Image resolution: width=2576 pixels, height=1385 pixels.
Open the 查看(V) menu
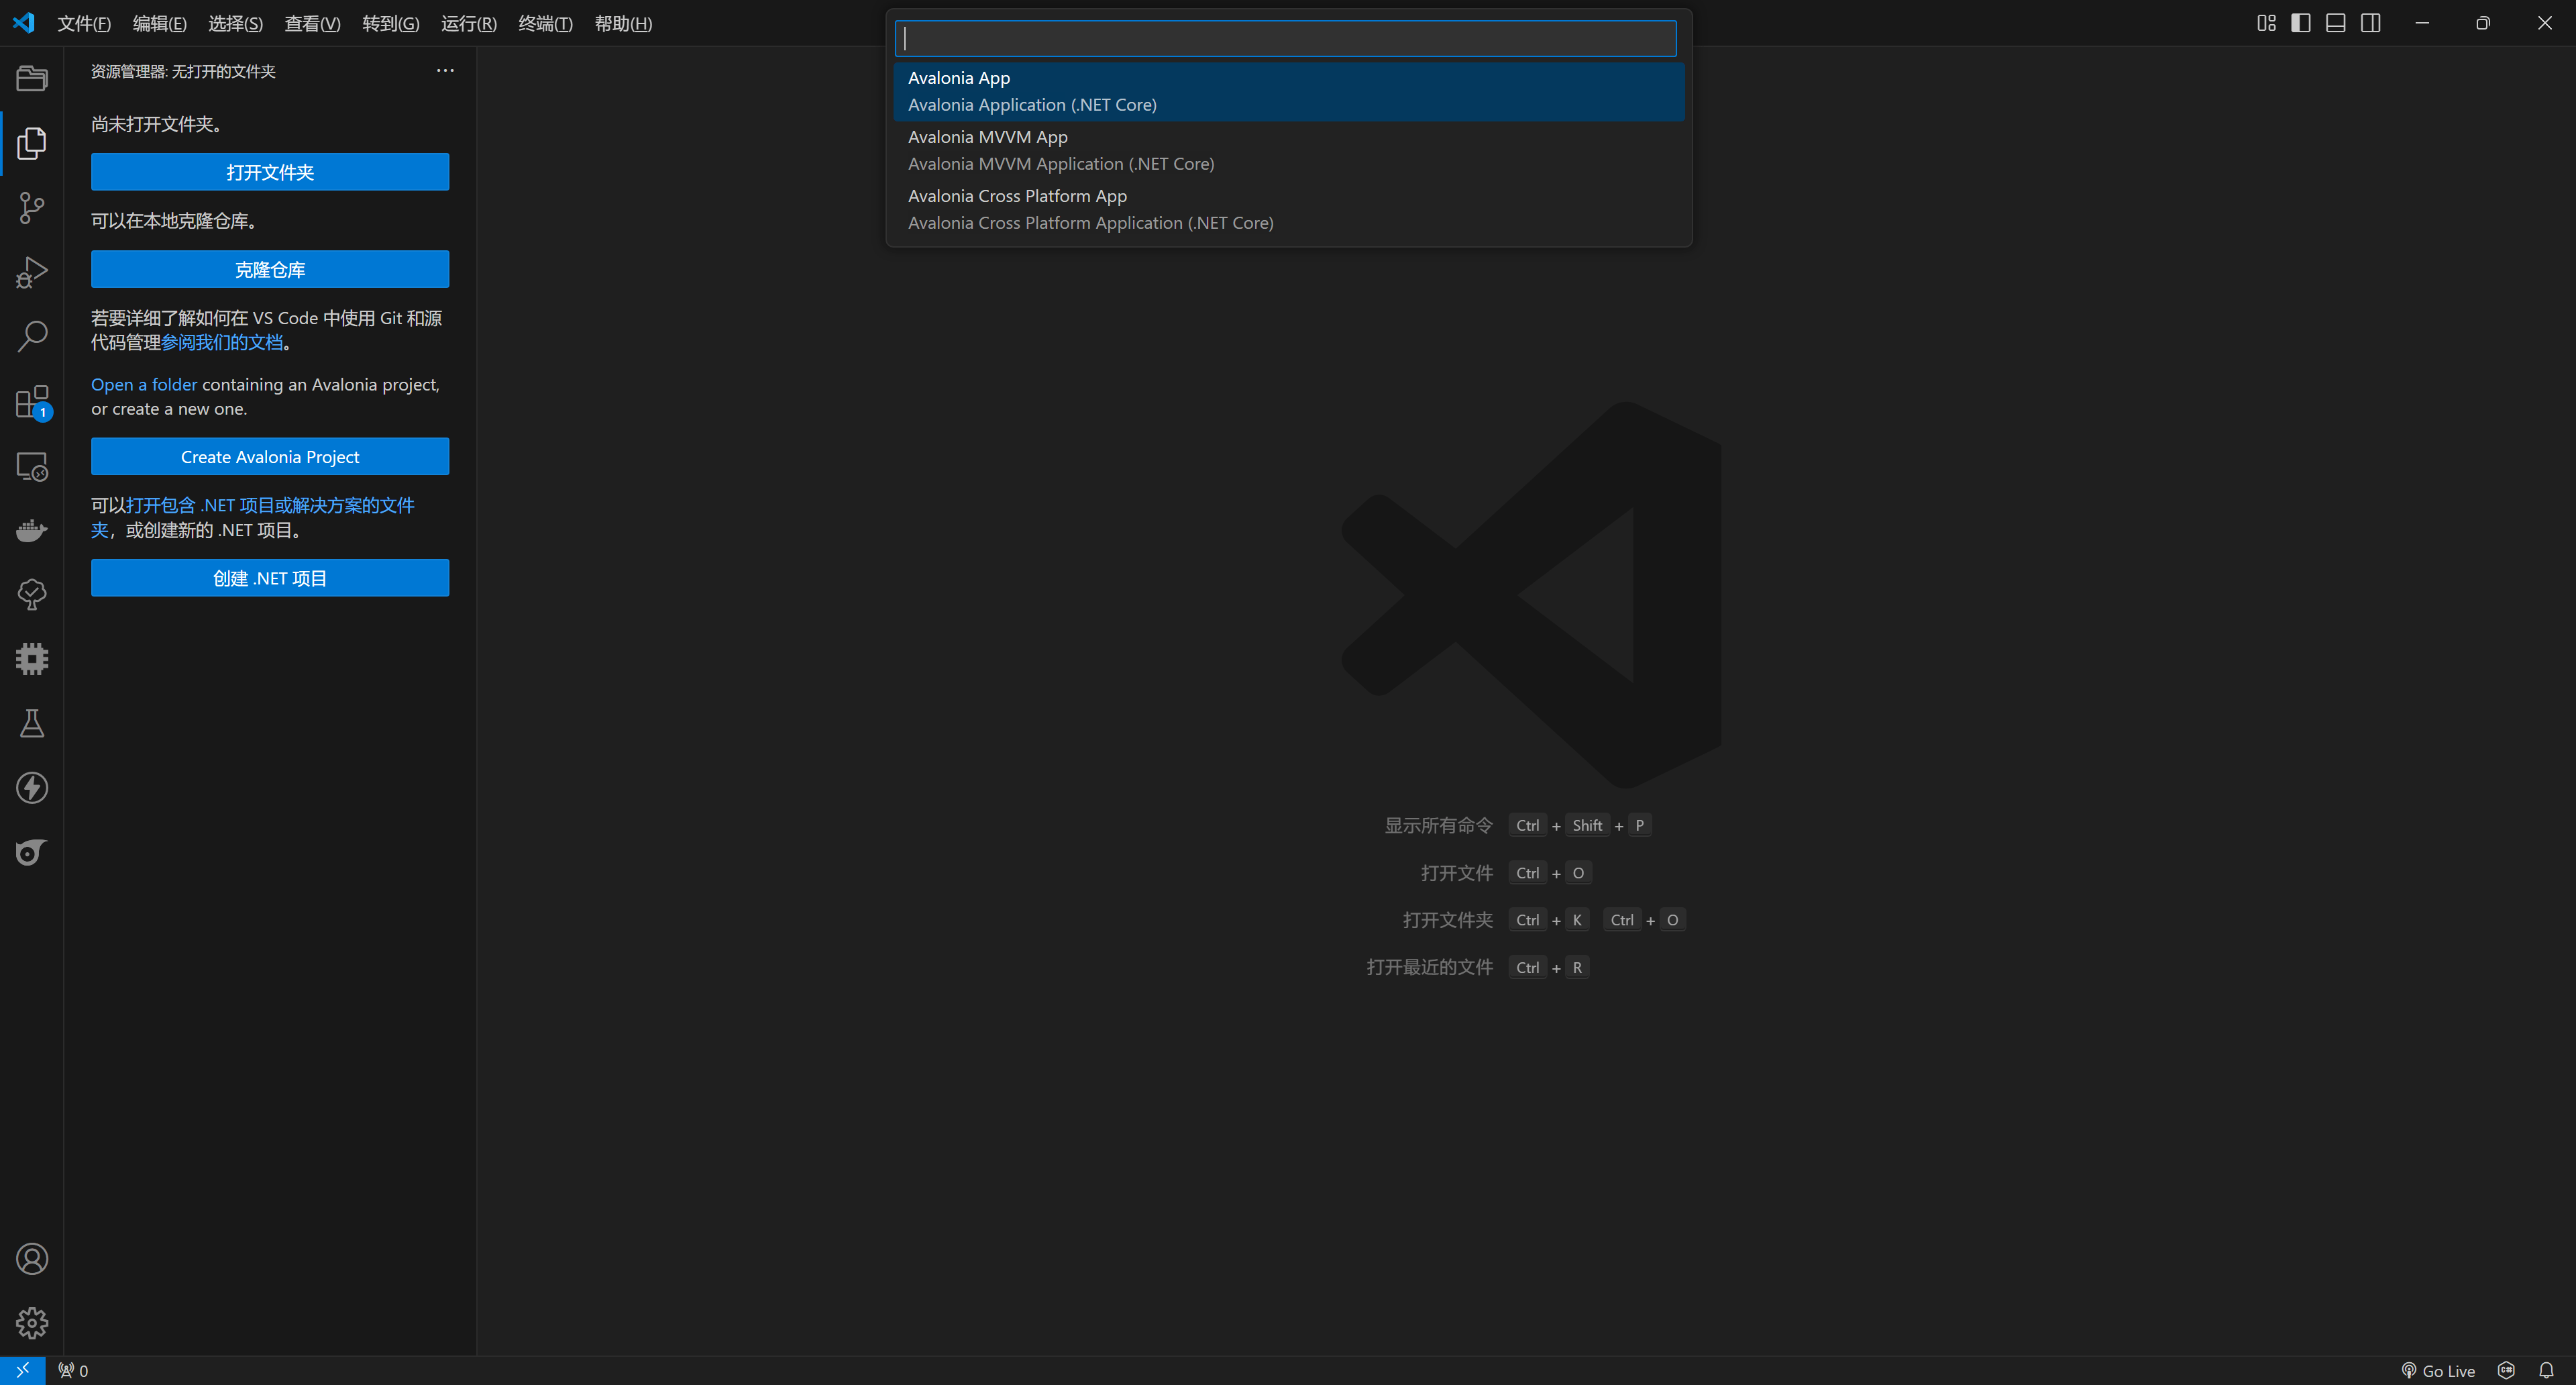point(312,23)
